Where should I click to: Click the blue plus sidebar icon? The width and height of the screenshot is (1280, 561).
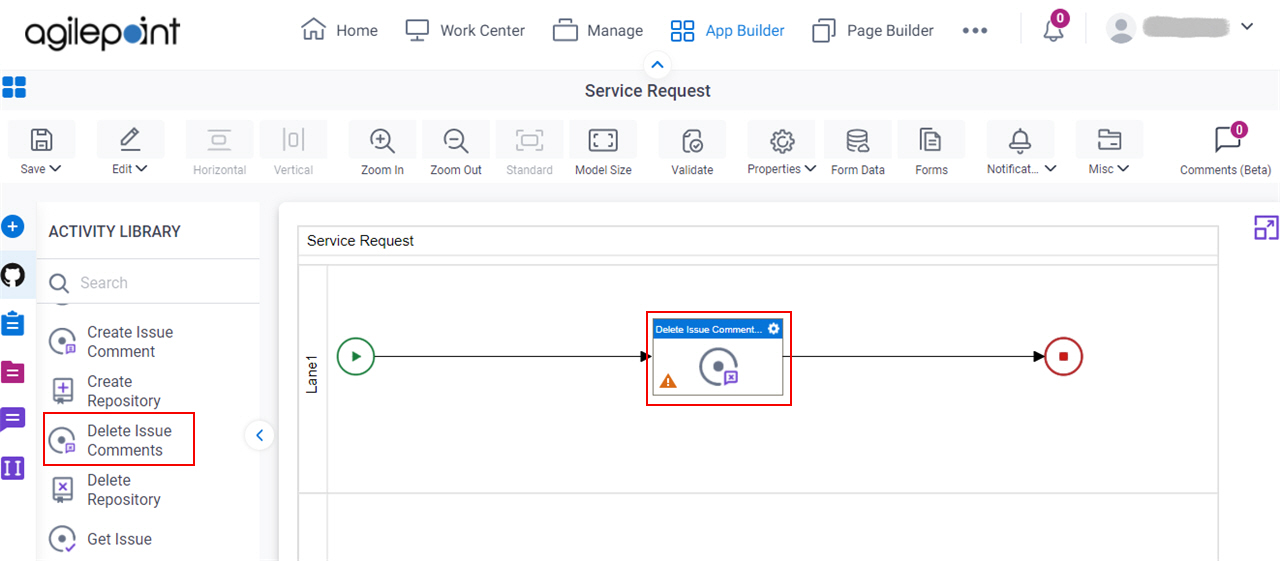[13, 227]
